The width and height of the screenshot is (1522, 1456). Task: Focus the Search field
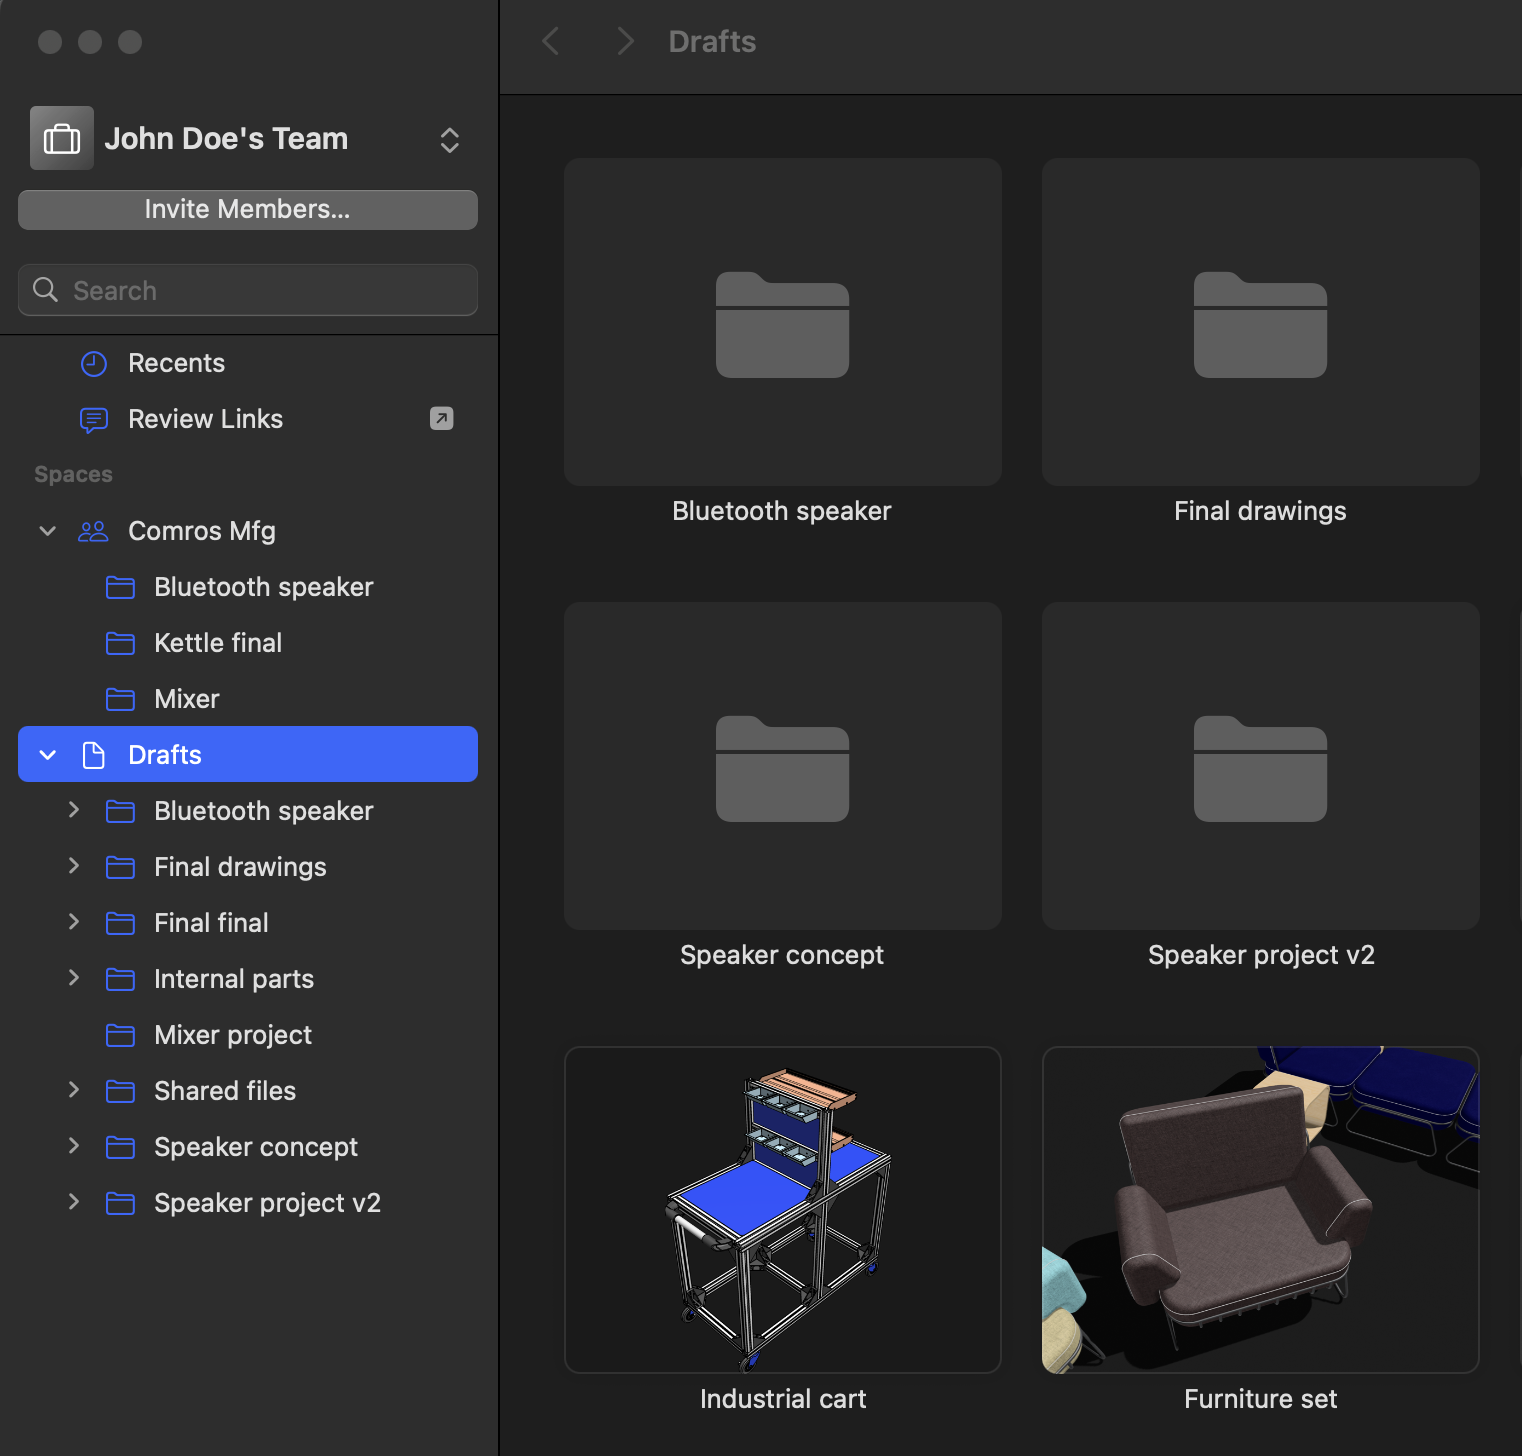[x=248, y=290]
